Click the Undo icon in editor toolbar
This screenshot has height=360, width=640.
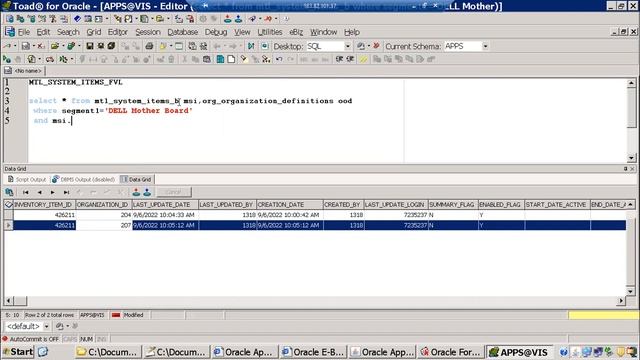coord(279,59)
